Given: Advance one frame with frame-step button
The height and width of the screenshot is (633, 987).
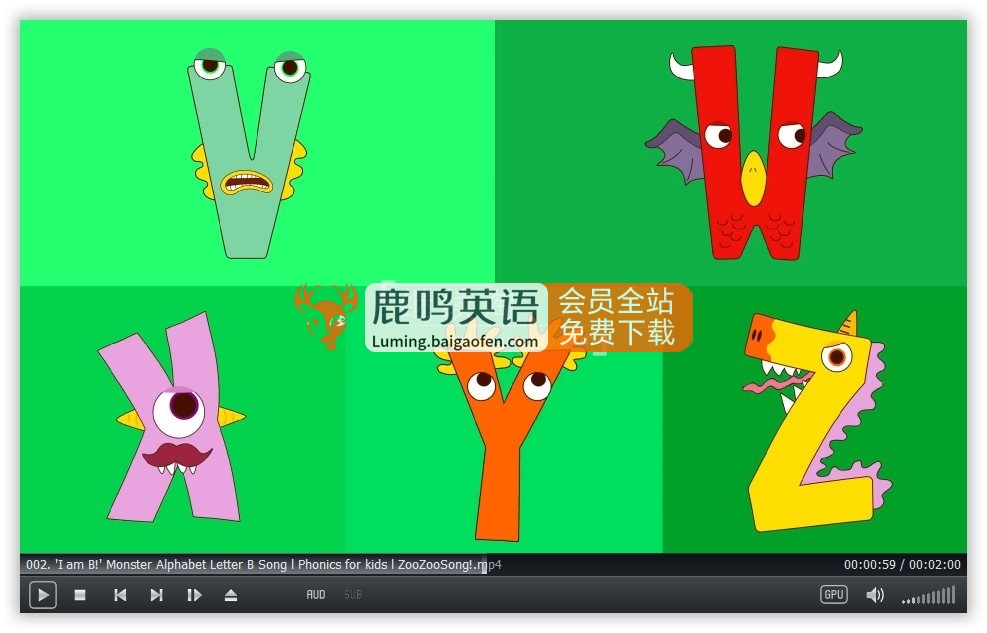Looking at the screenshot, I should 195,595.
